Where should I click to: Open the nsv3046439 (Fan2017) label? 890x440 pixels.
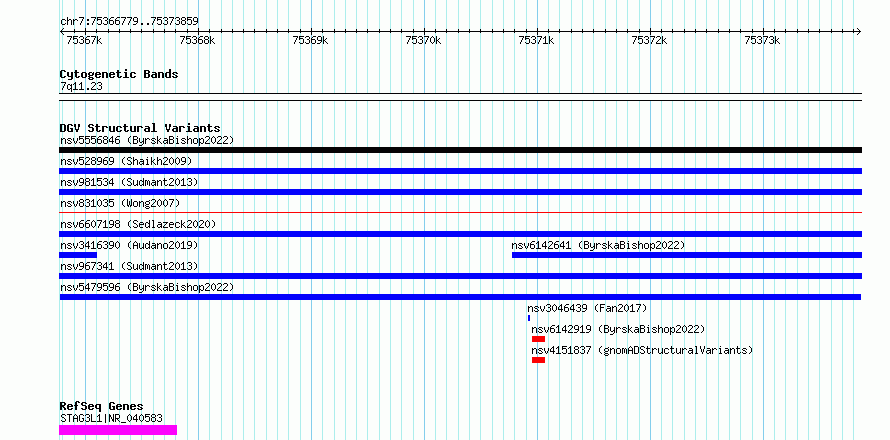tap(587, 308)
